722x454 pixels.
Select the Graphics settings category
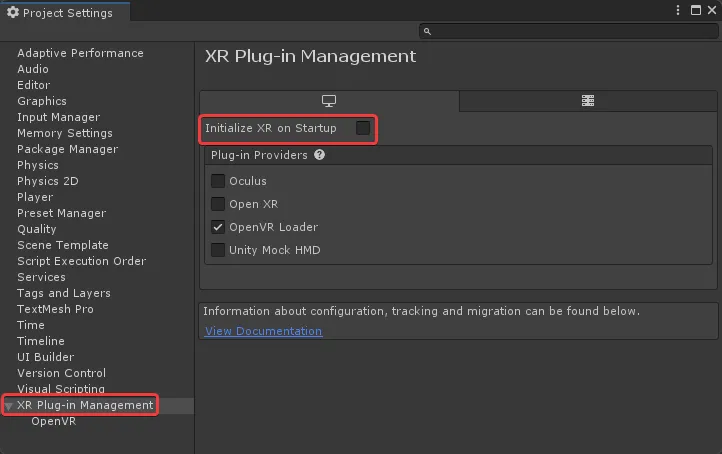[x=42, y=101]
